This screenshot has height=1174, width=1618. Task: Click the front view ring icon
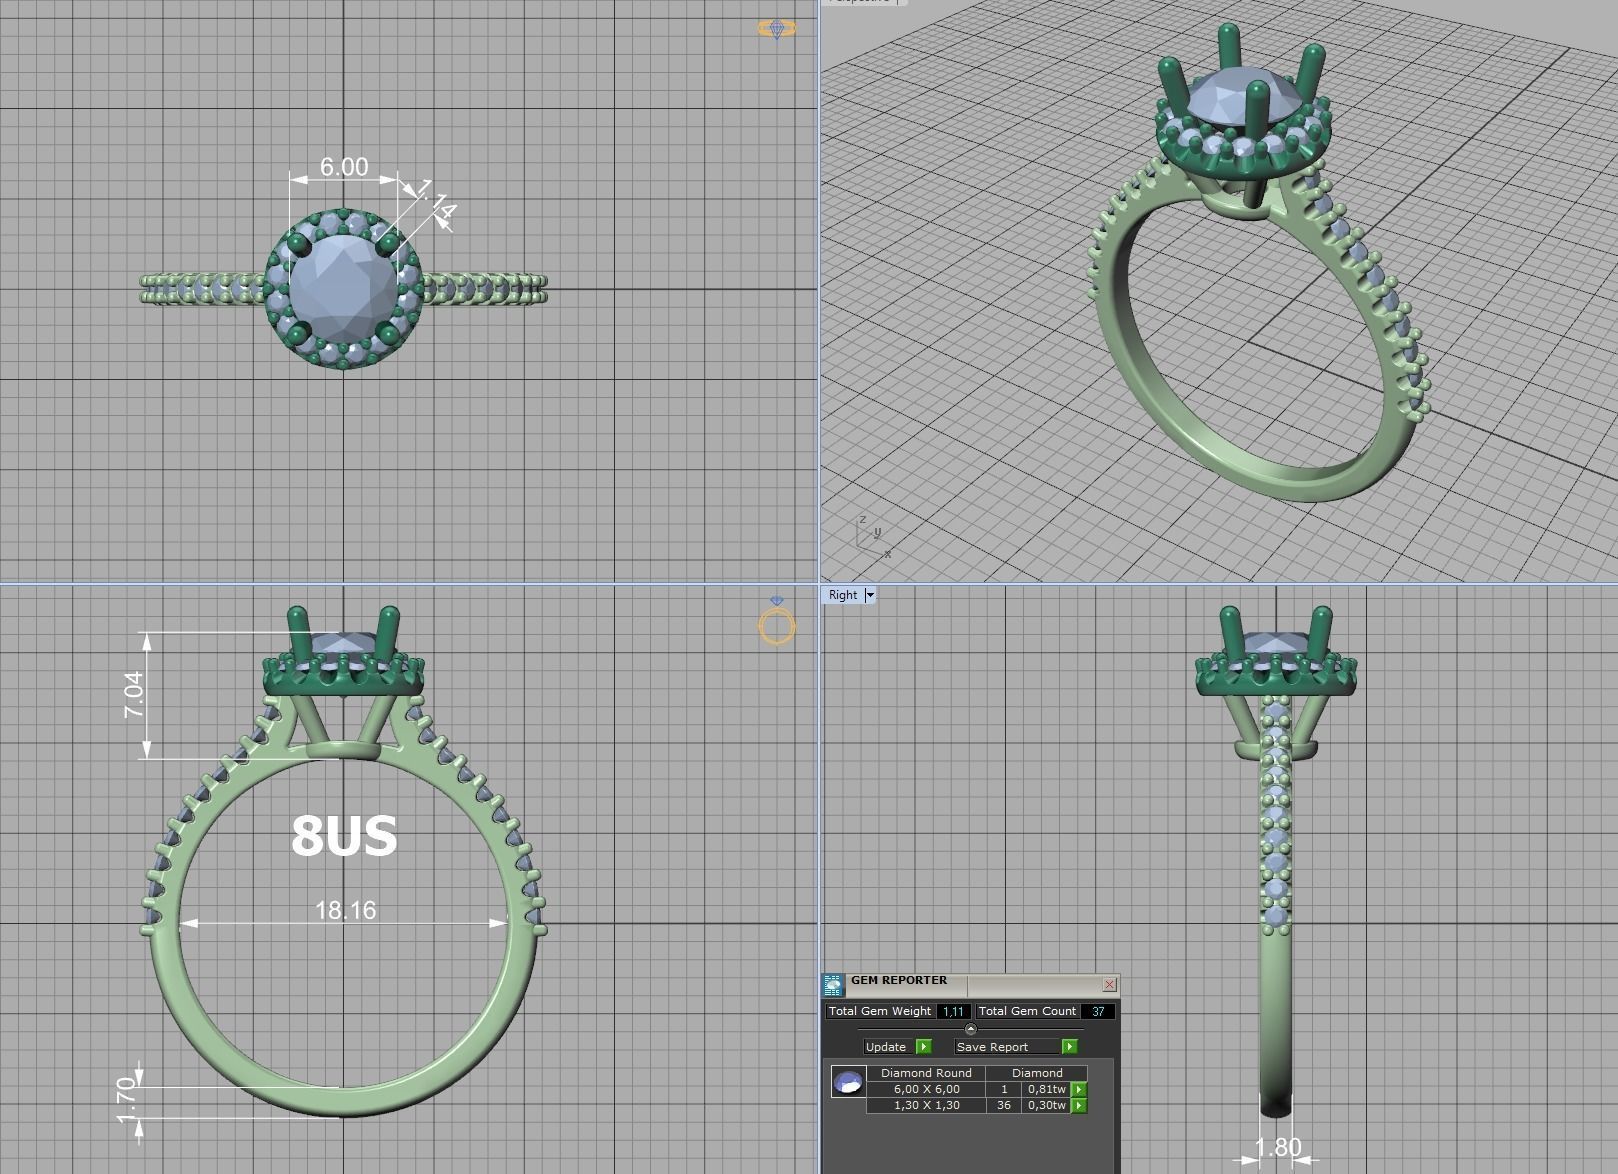pyautogui.click(x=777, y=621)
